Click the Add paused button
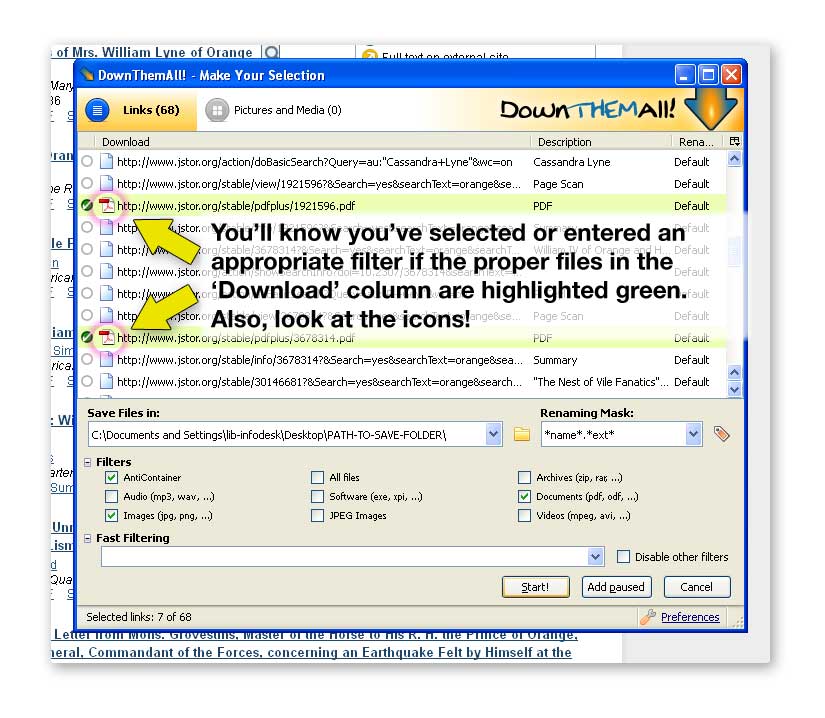Viewport: 825px width, 718px height. pos(616,587)
